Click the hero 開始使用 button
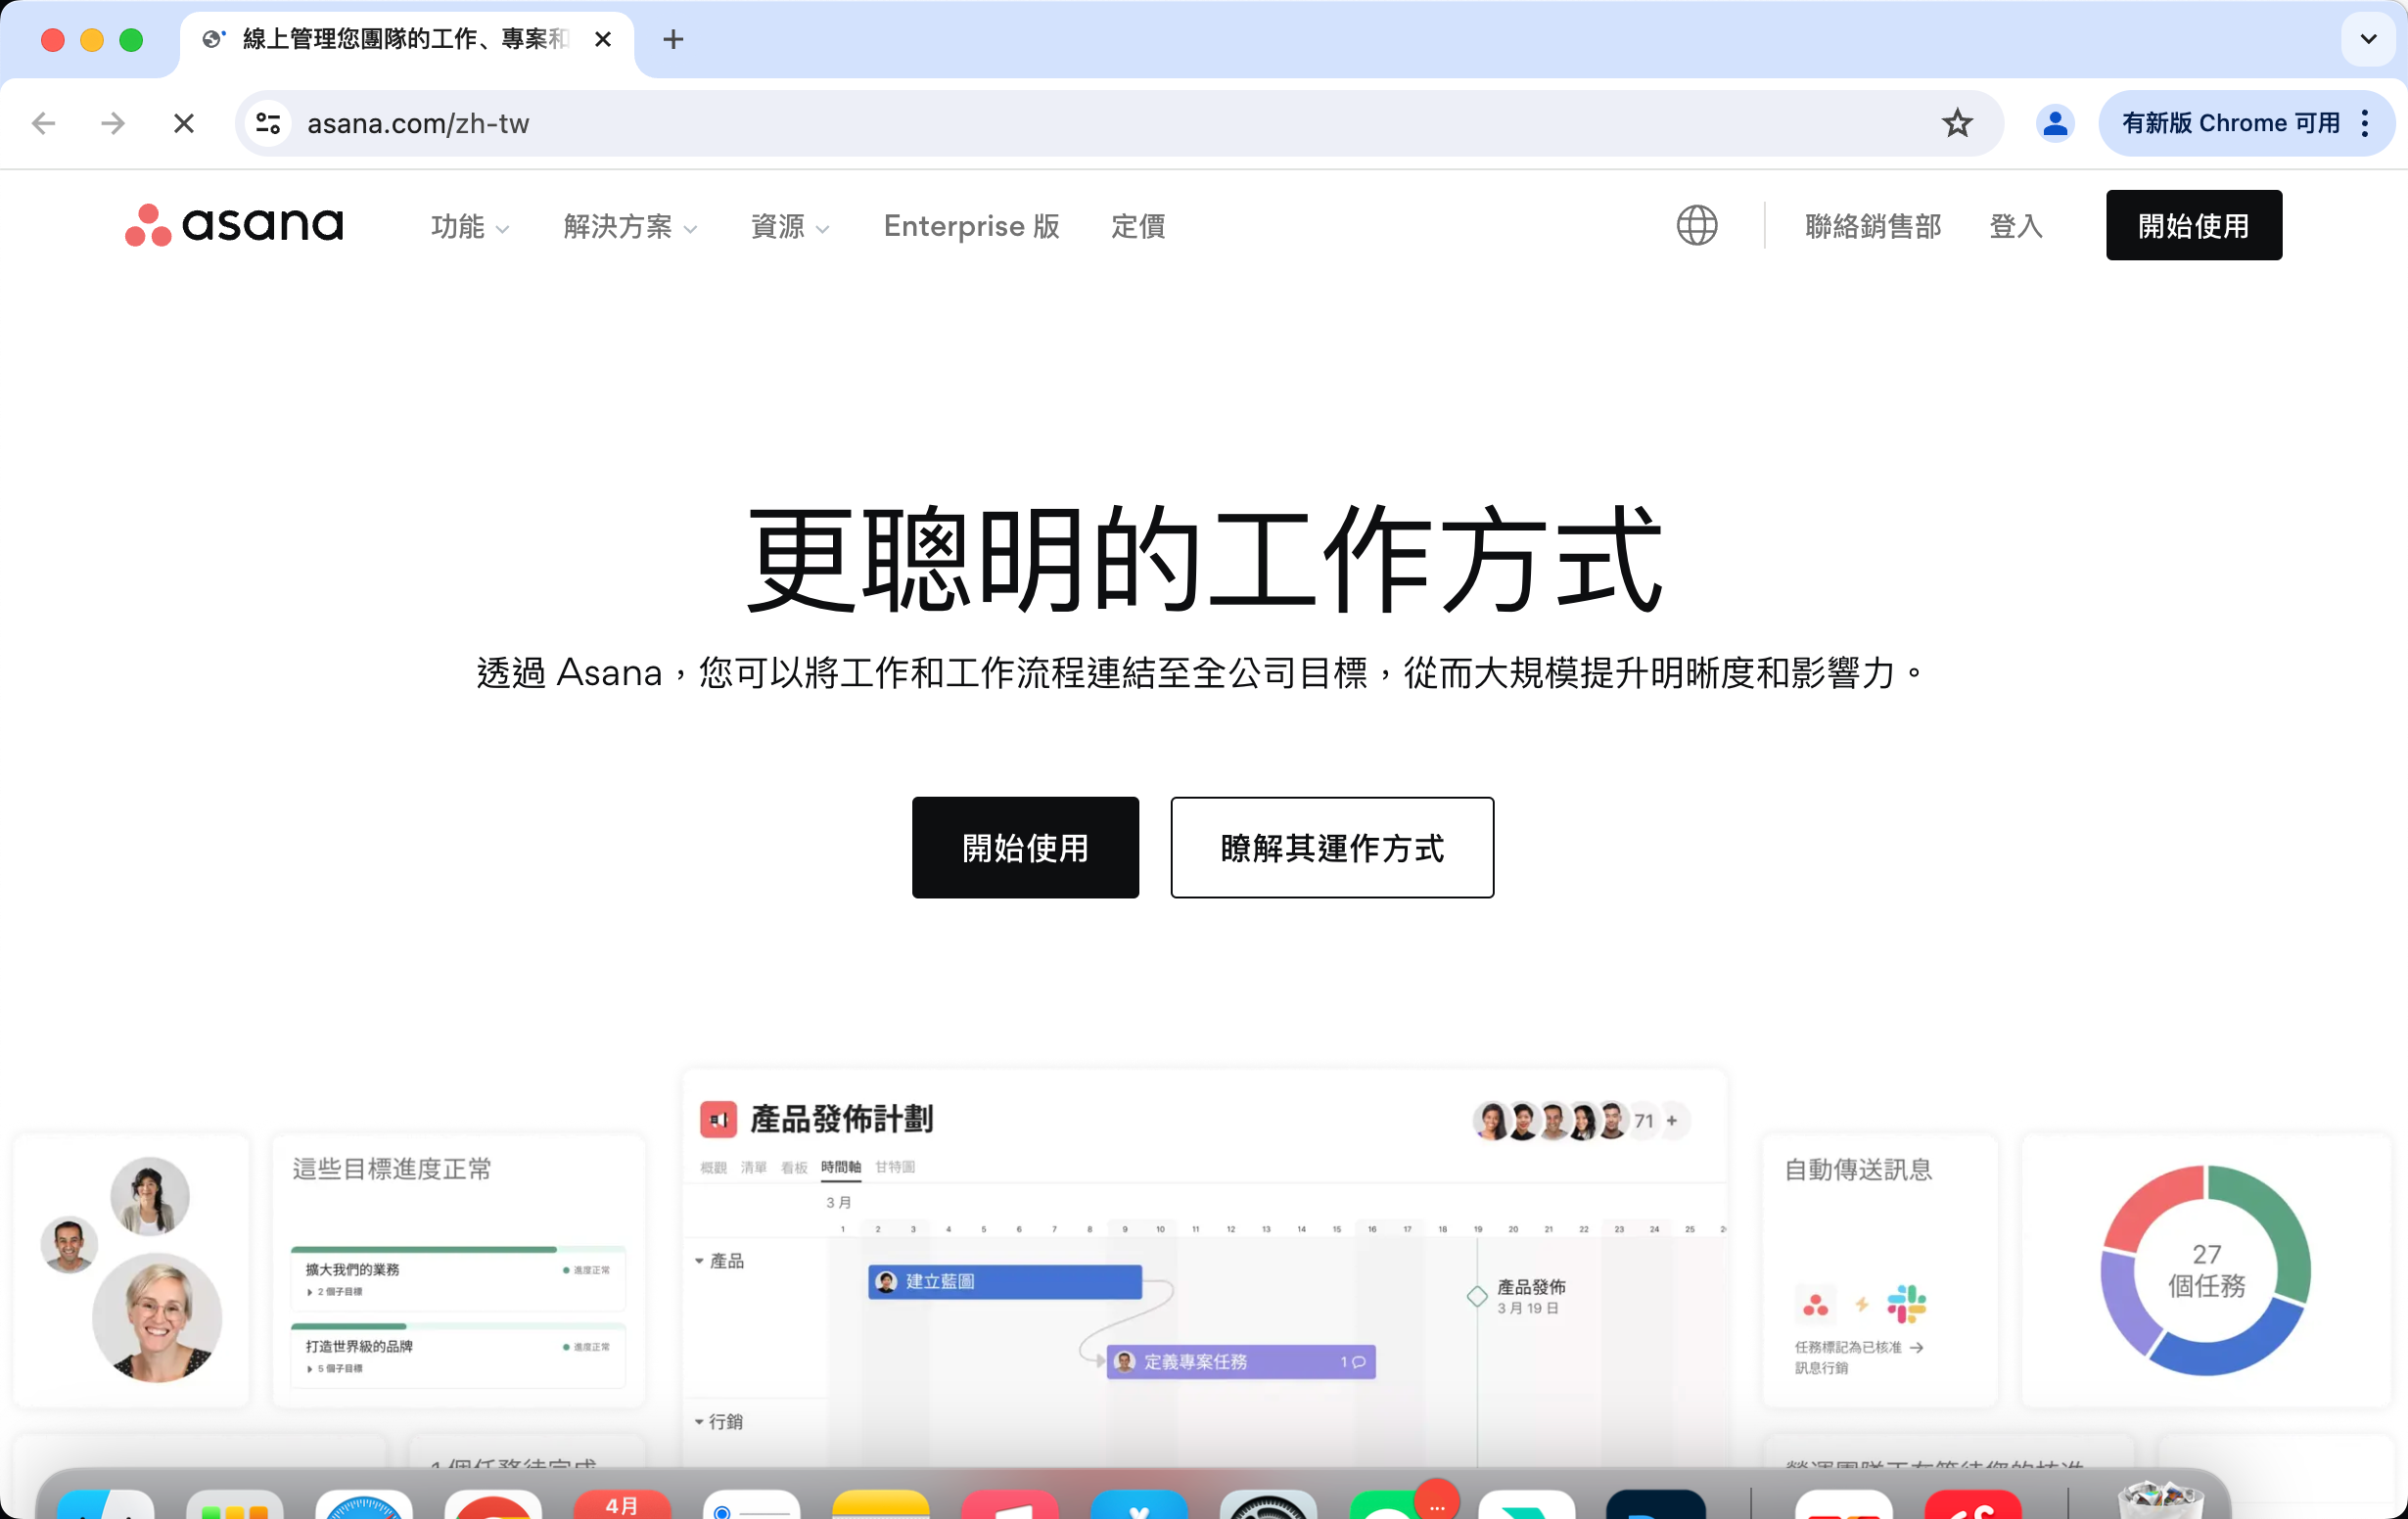The height and width of the screenshot is (1519, 2408). coord(1025,847)
